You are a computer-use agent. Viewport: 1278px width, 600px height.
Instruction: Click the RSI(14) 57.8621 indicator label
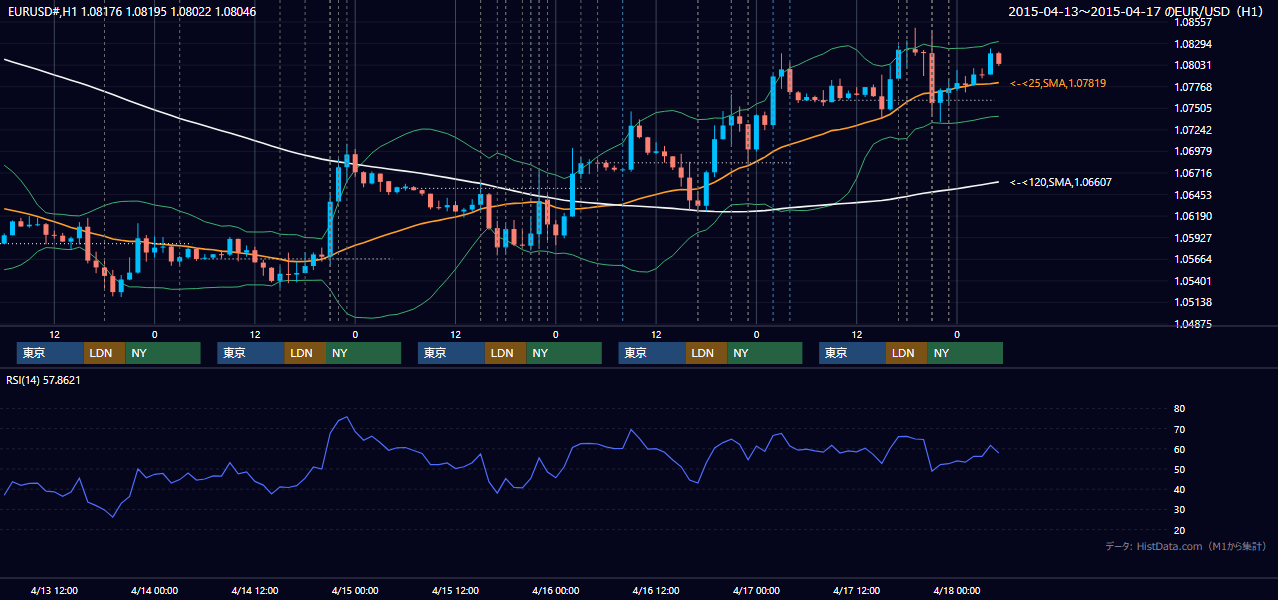point(44,380)
